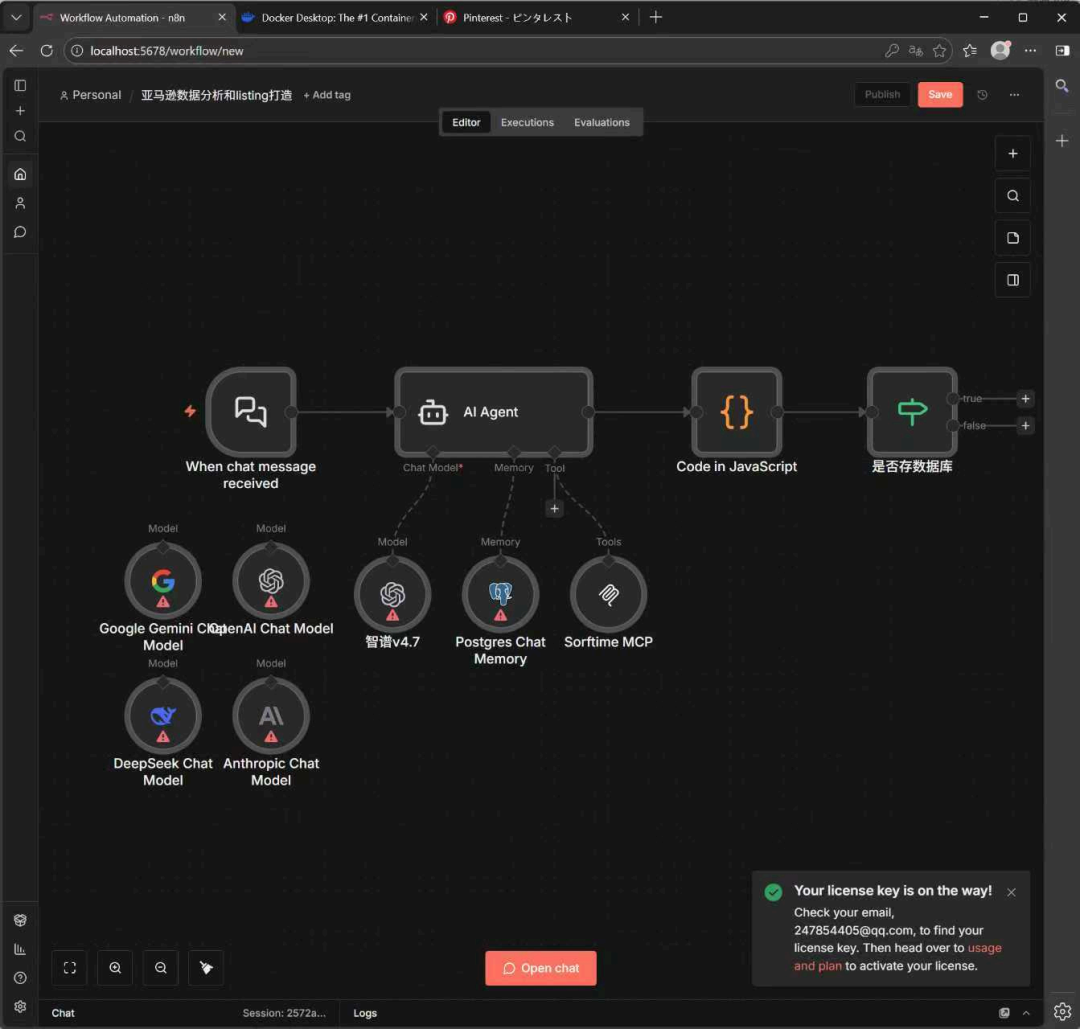Click the zoom to fit canvas icon
This screenshot has height=1029, width=1080.
[70, 968]
